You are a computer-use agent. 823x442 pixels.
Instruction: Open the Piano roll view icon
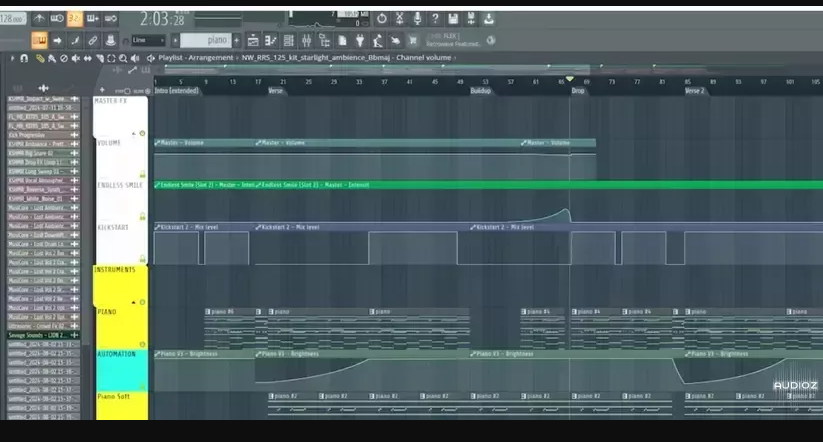click(270, 40)
